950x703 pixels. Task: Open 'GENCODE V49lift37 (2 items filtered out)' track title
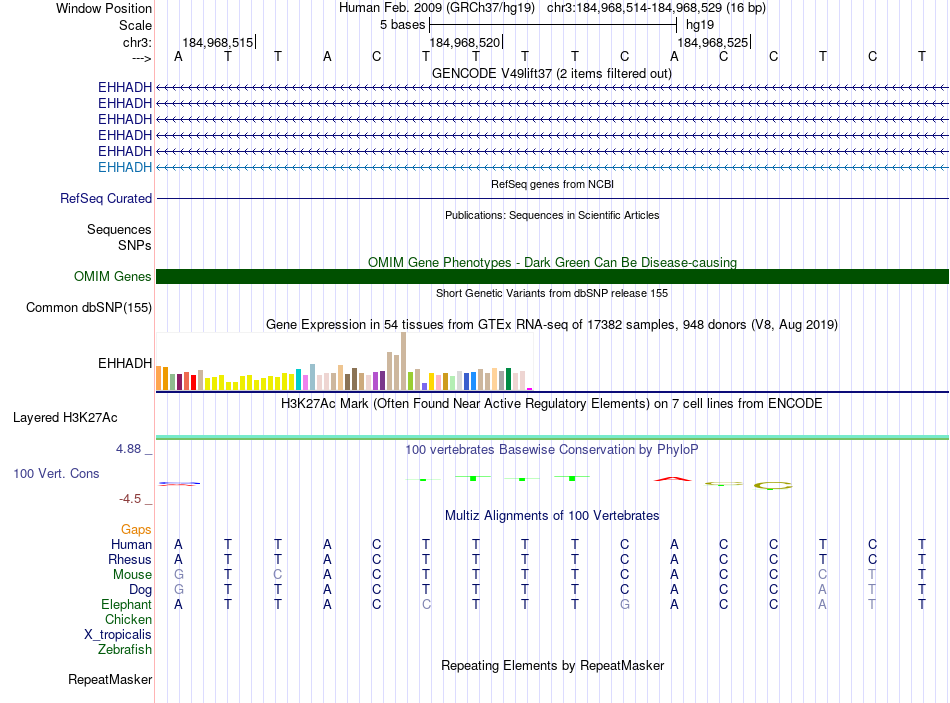[552, 73]
